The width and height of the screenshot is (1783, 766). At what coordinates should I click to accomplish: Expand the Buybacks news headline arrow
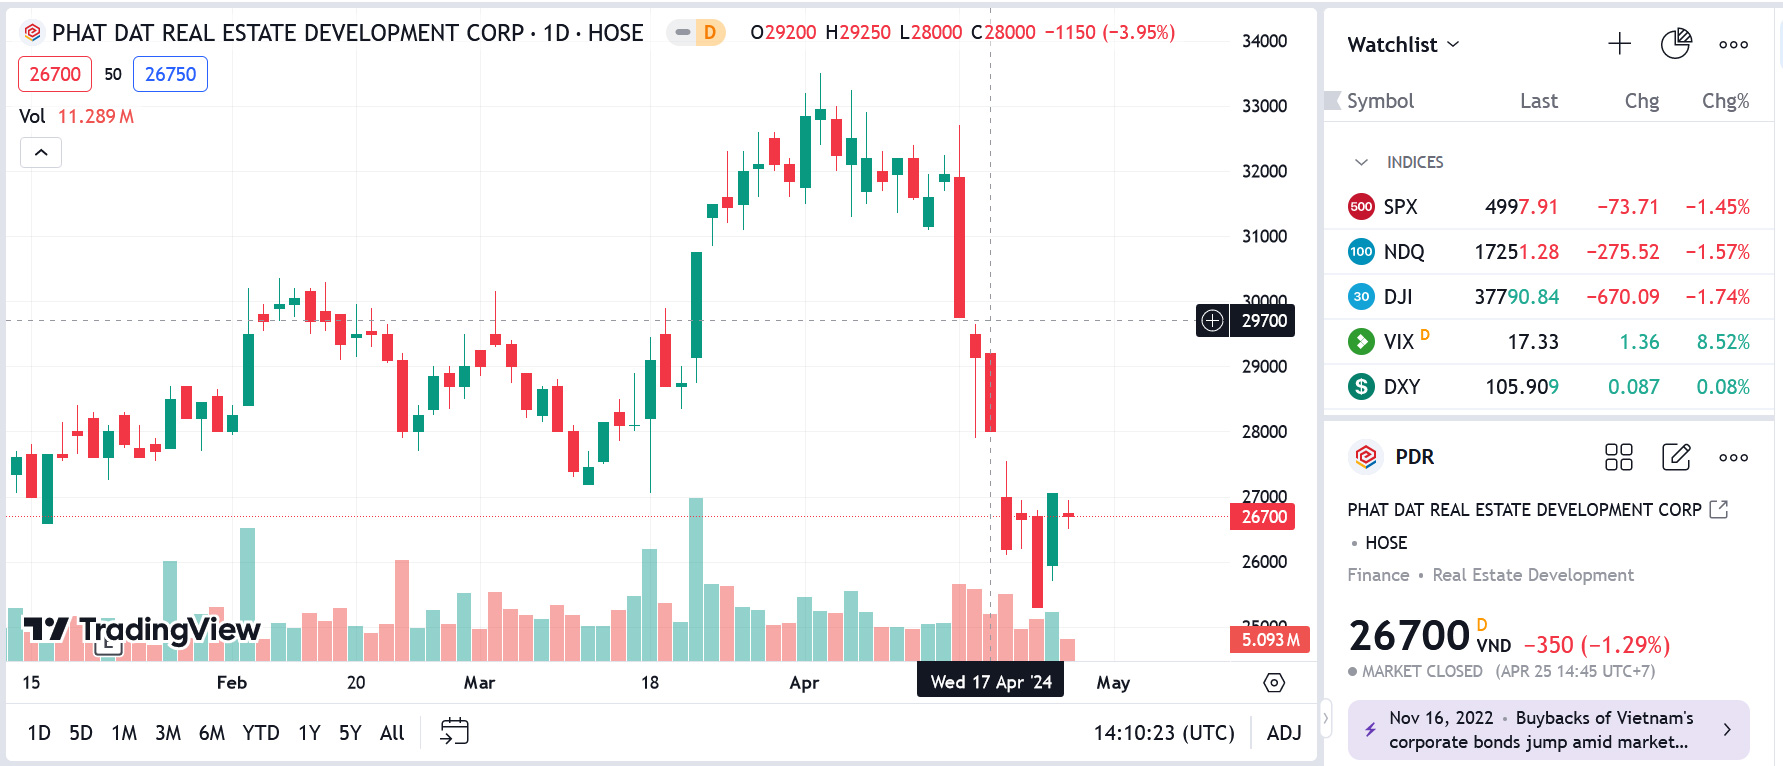[x=1726, y=729]
